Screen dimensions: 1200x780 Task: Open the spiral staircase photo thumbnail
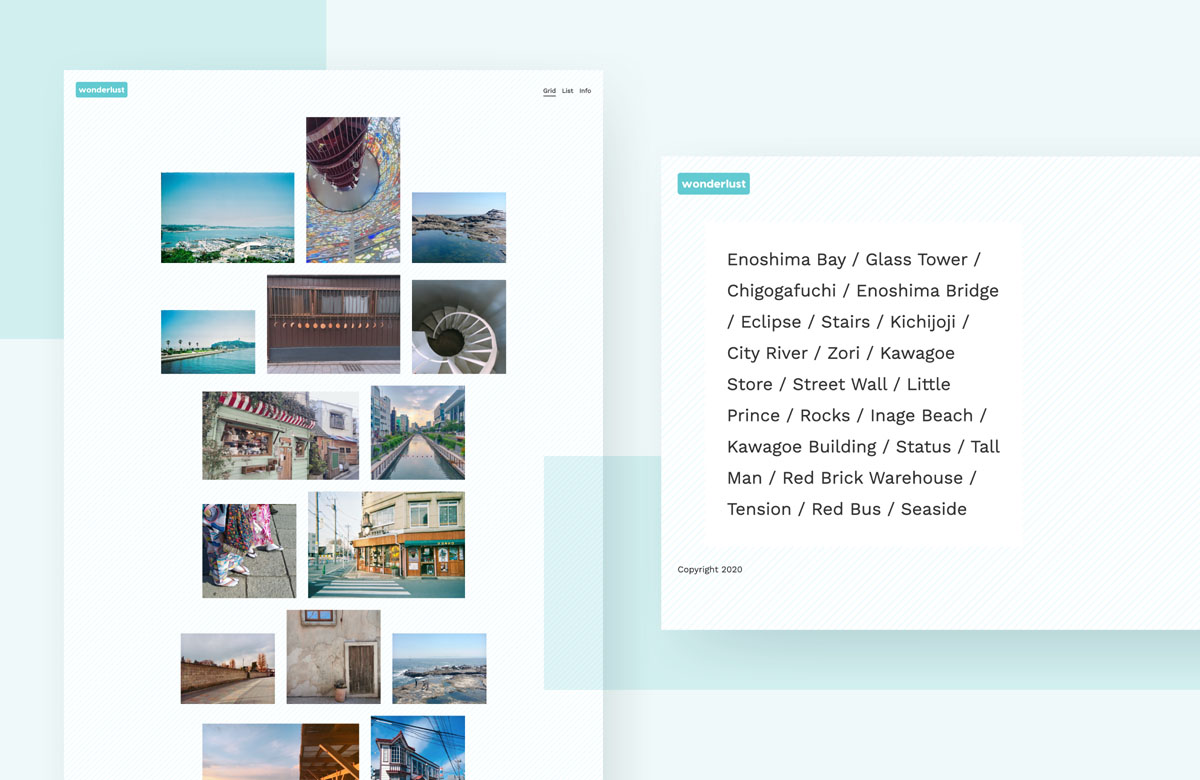pyautogui.click(x=458, y=326)
